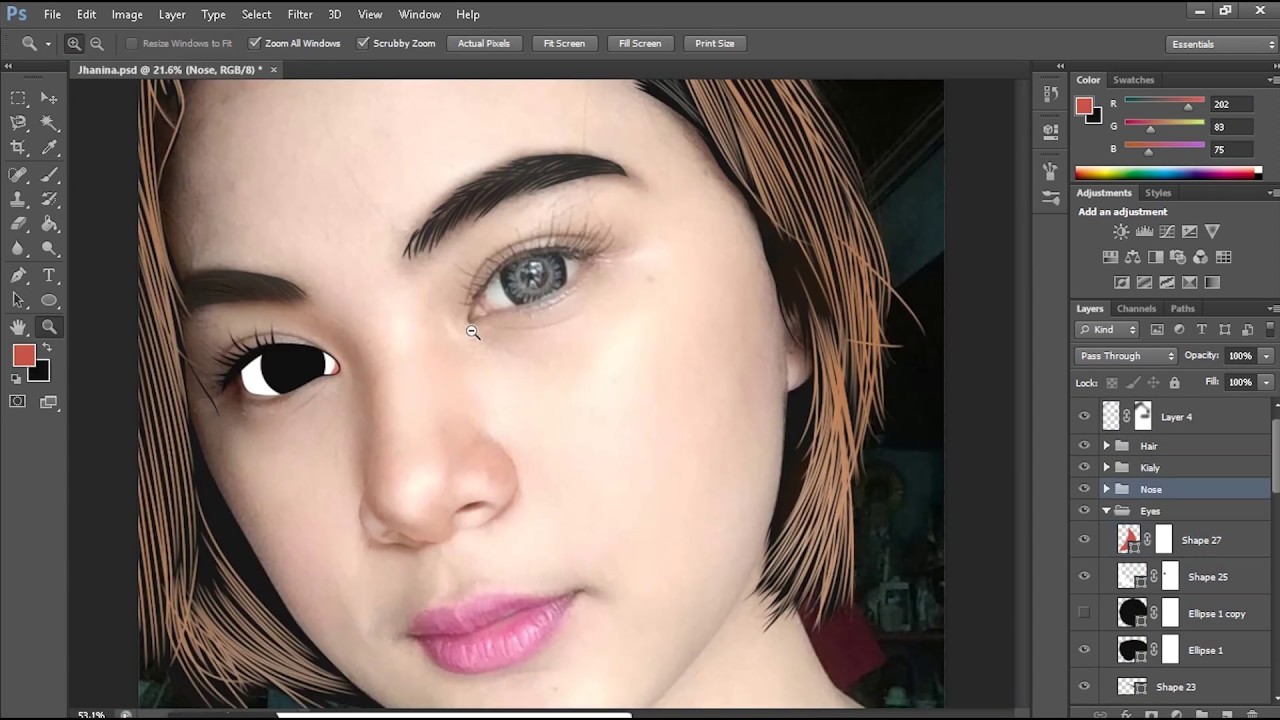Viewport: 1280px width, 720px height.
Task: Choose Zoom In mode in options bar
Action: tap(74, 43)
